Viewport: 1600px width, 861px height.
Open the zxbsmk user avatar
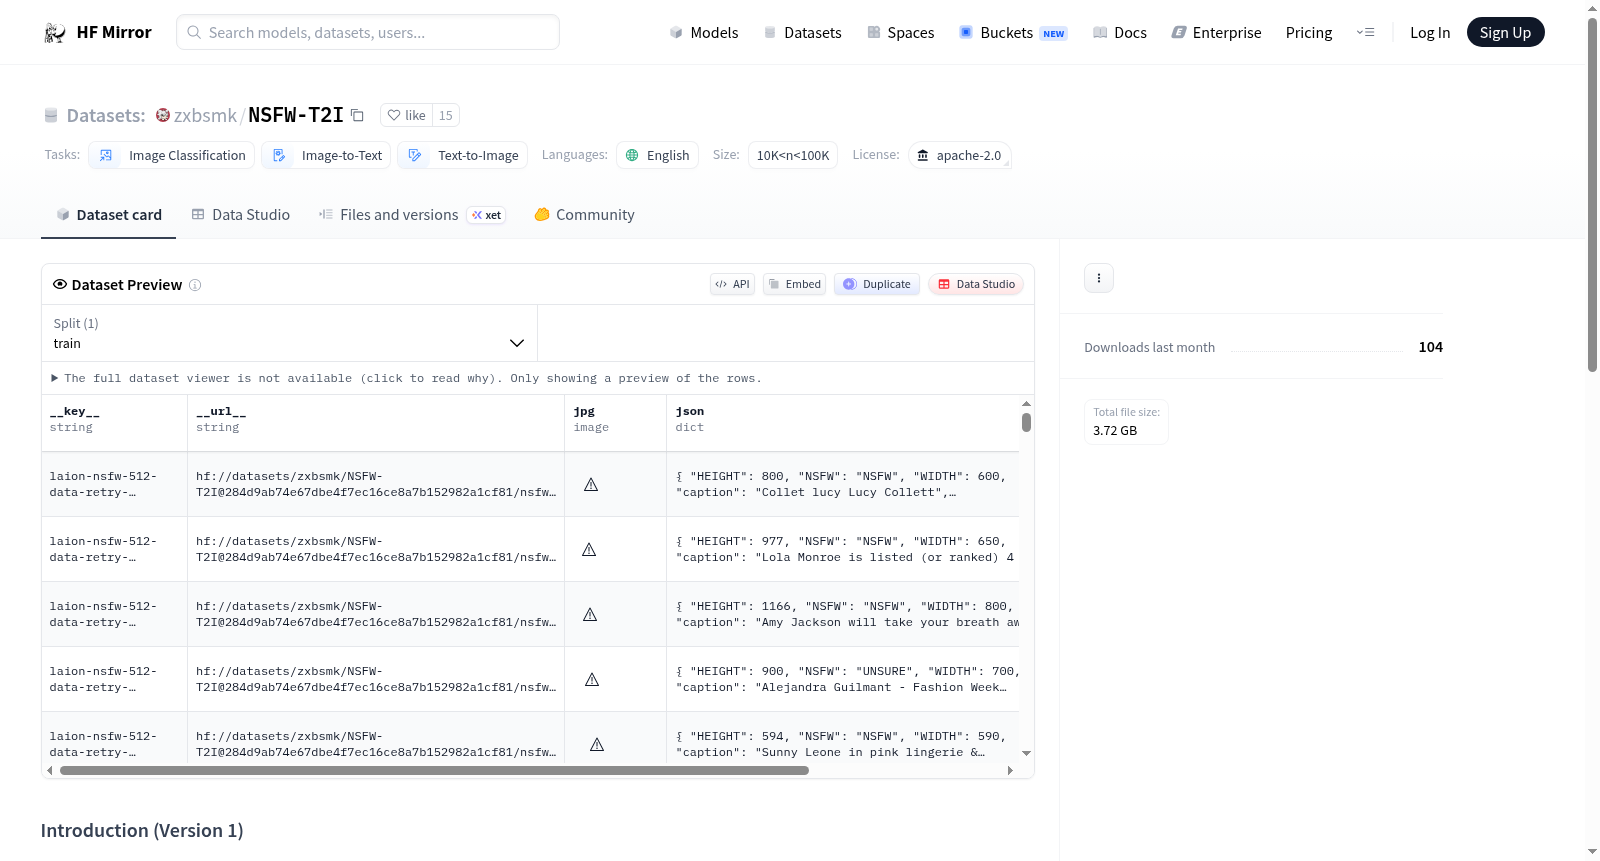[x=163, y=115]
